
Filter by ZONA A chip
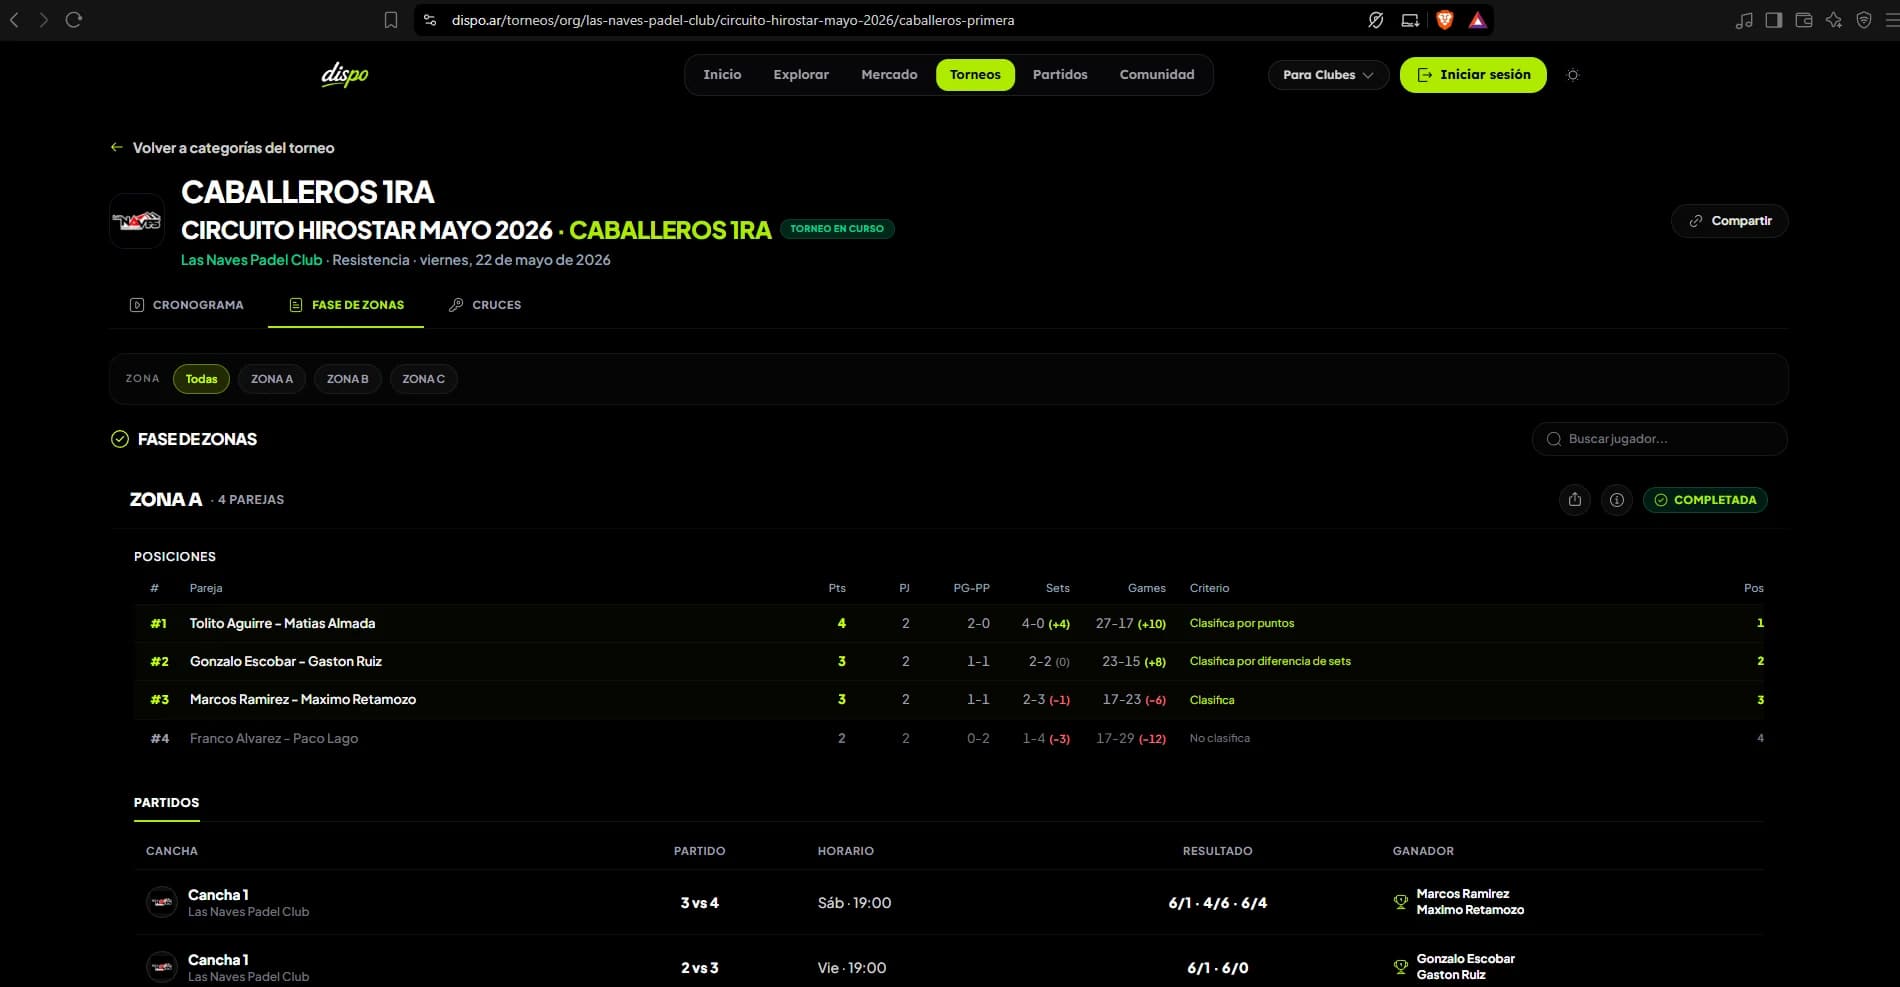pyautogui.click(x=272, y=379)
